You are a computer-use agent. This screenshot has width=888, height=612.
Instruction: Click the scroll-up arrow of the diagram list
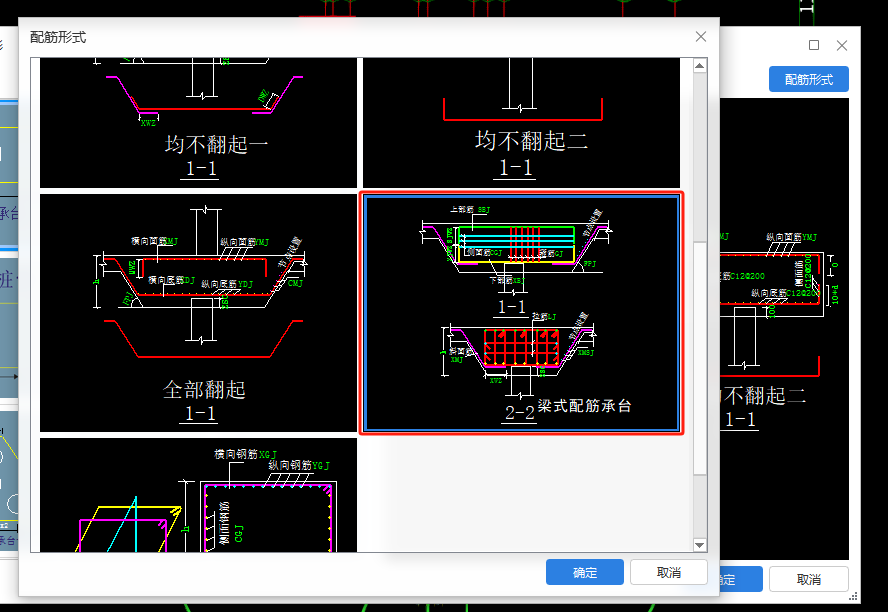click(x=699, y=66)
